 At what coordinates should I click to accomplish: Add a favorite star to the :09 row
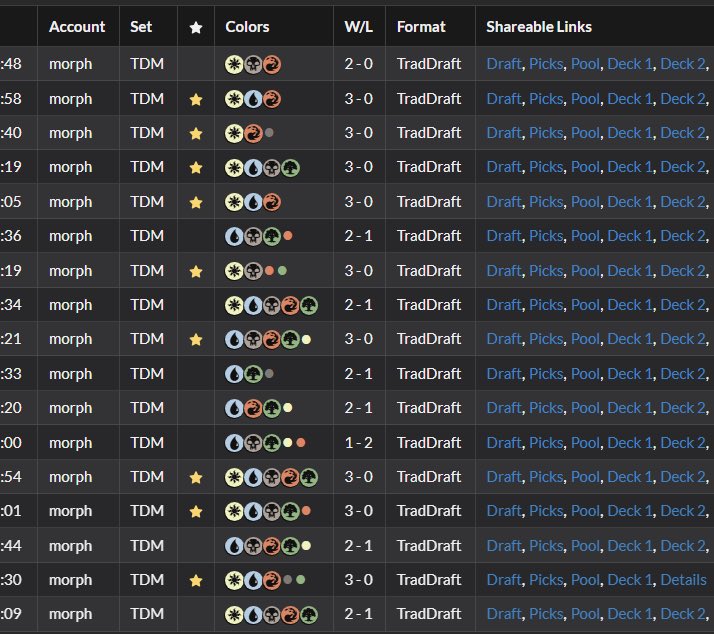pos(196,614)
